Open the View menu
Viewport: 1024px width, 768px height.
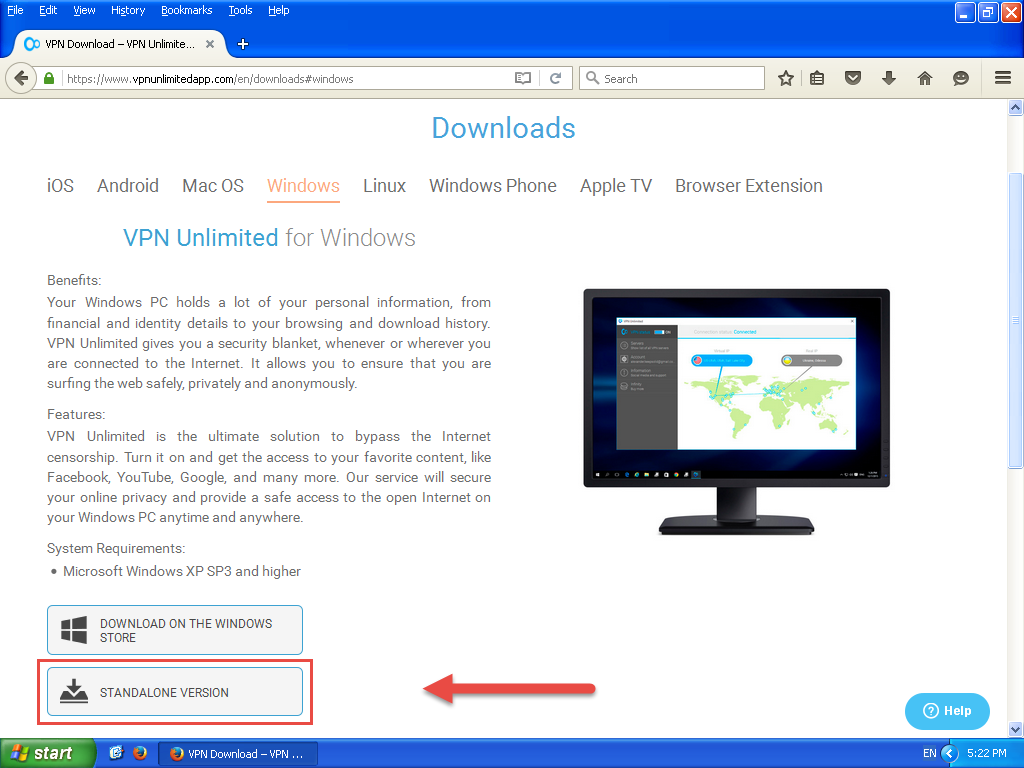tap(84, 10)
